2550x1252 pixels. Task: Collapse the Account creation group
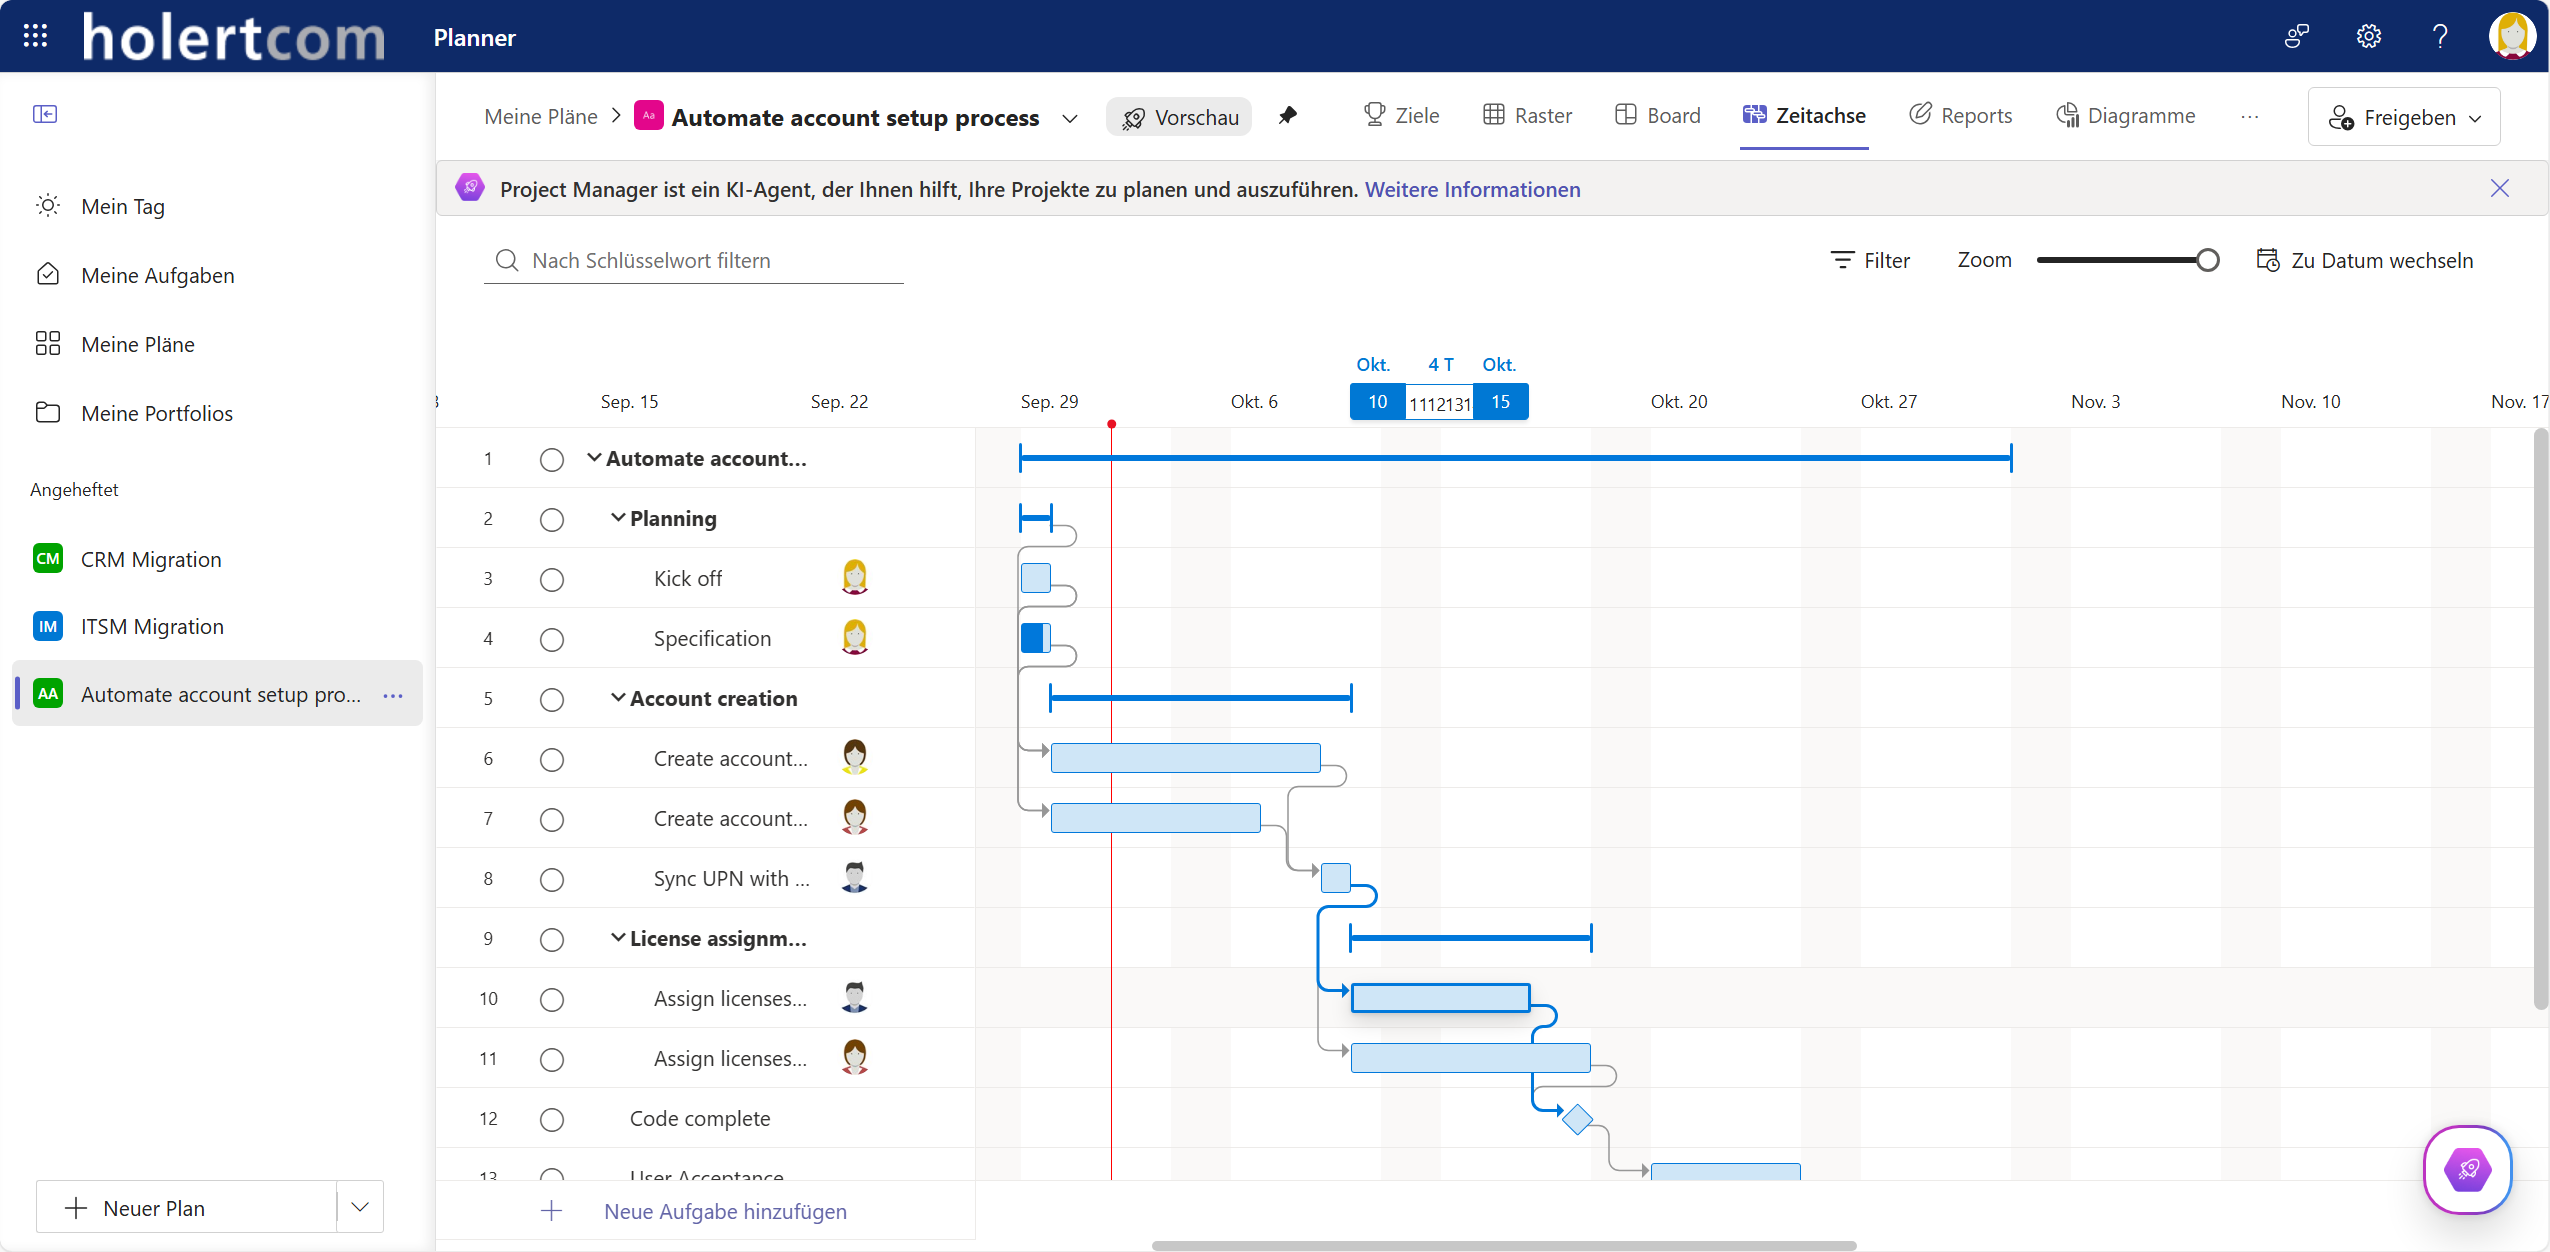tap(618, 698)
